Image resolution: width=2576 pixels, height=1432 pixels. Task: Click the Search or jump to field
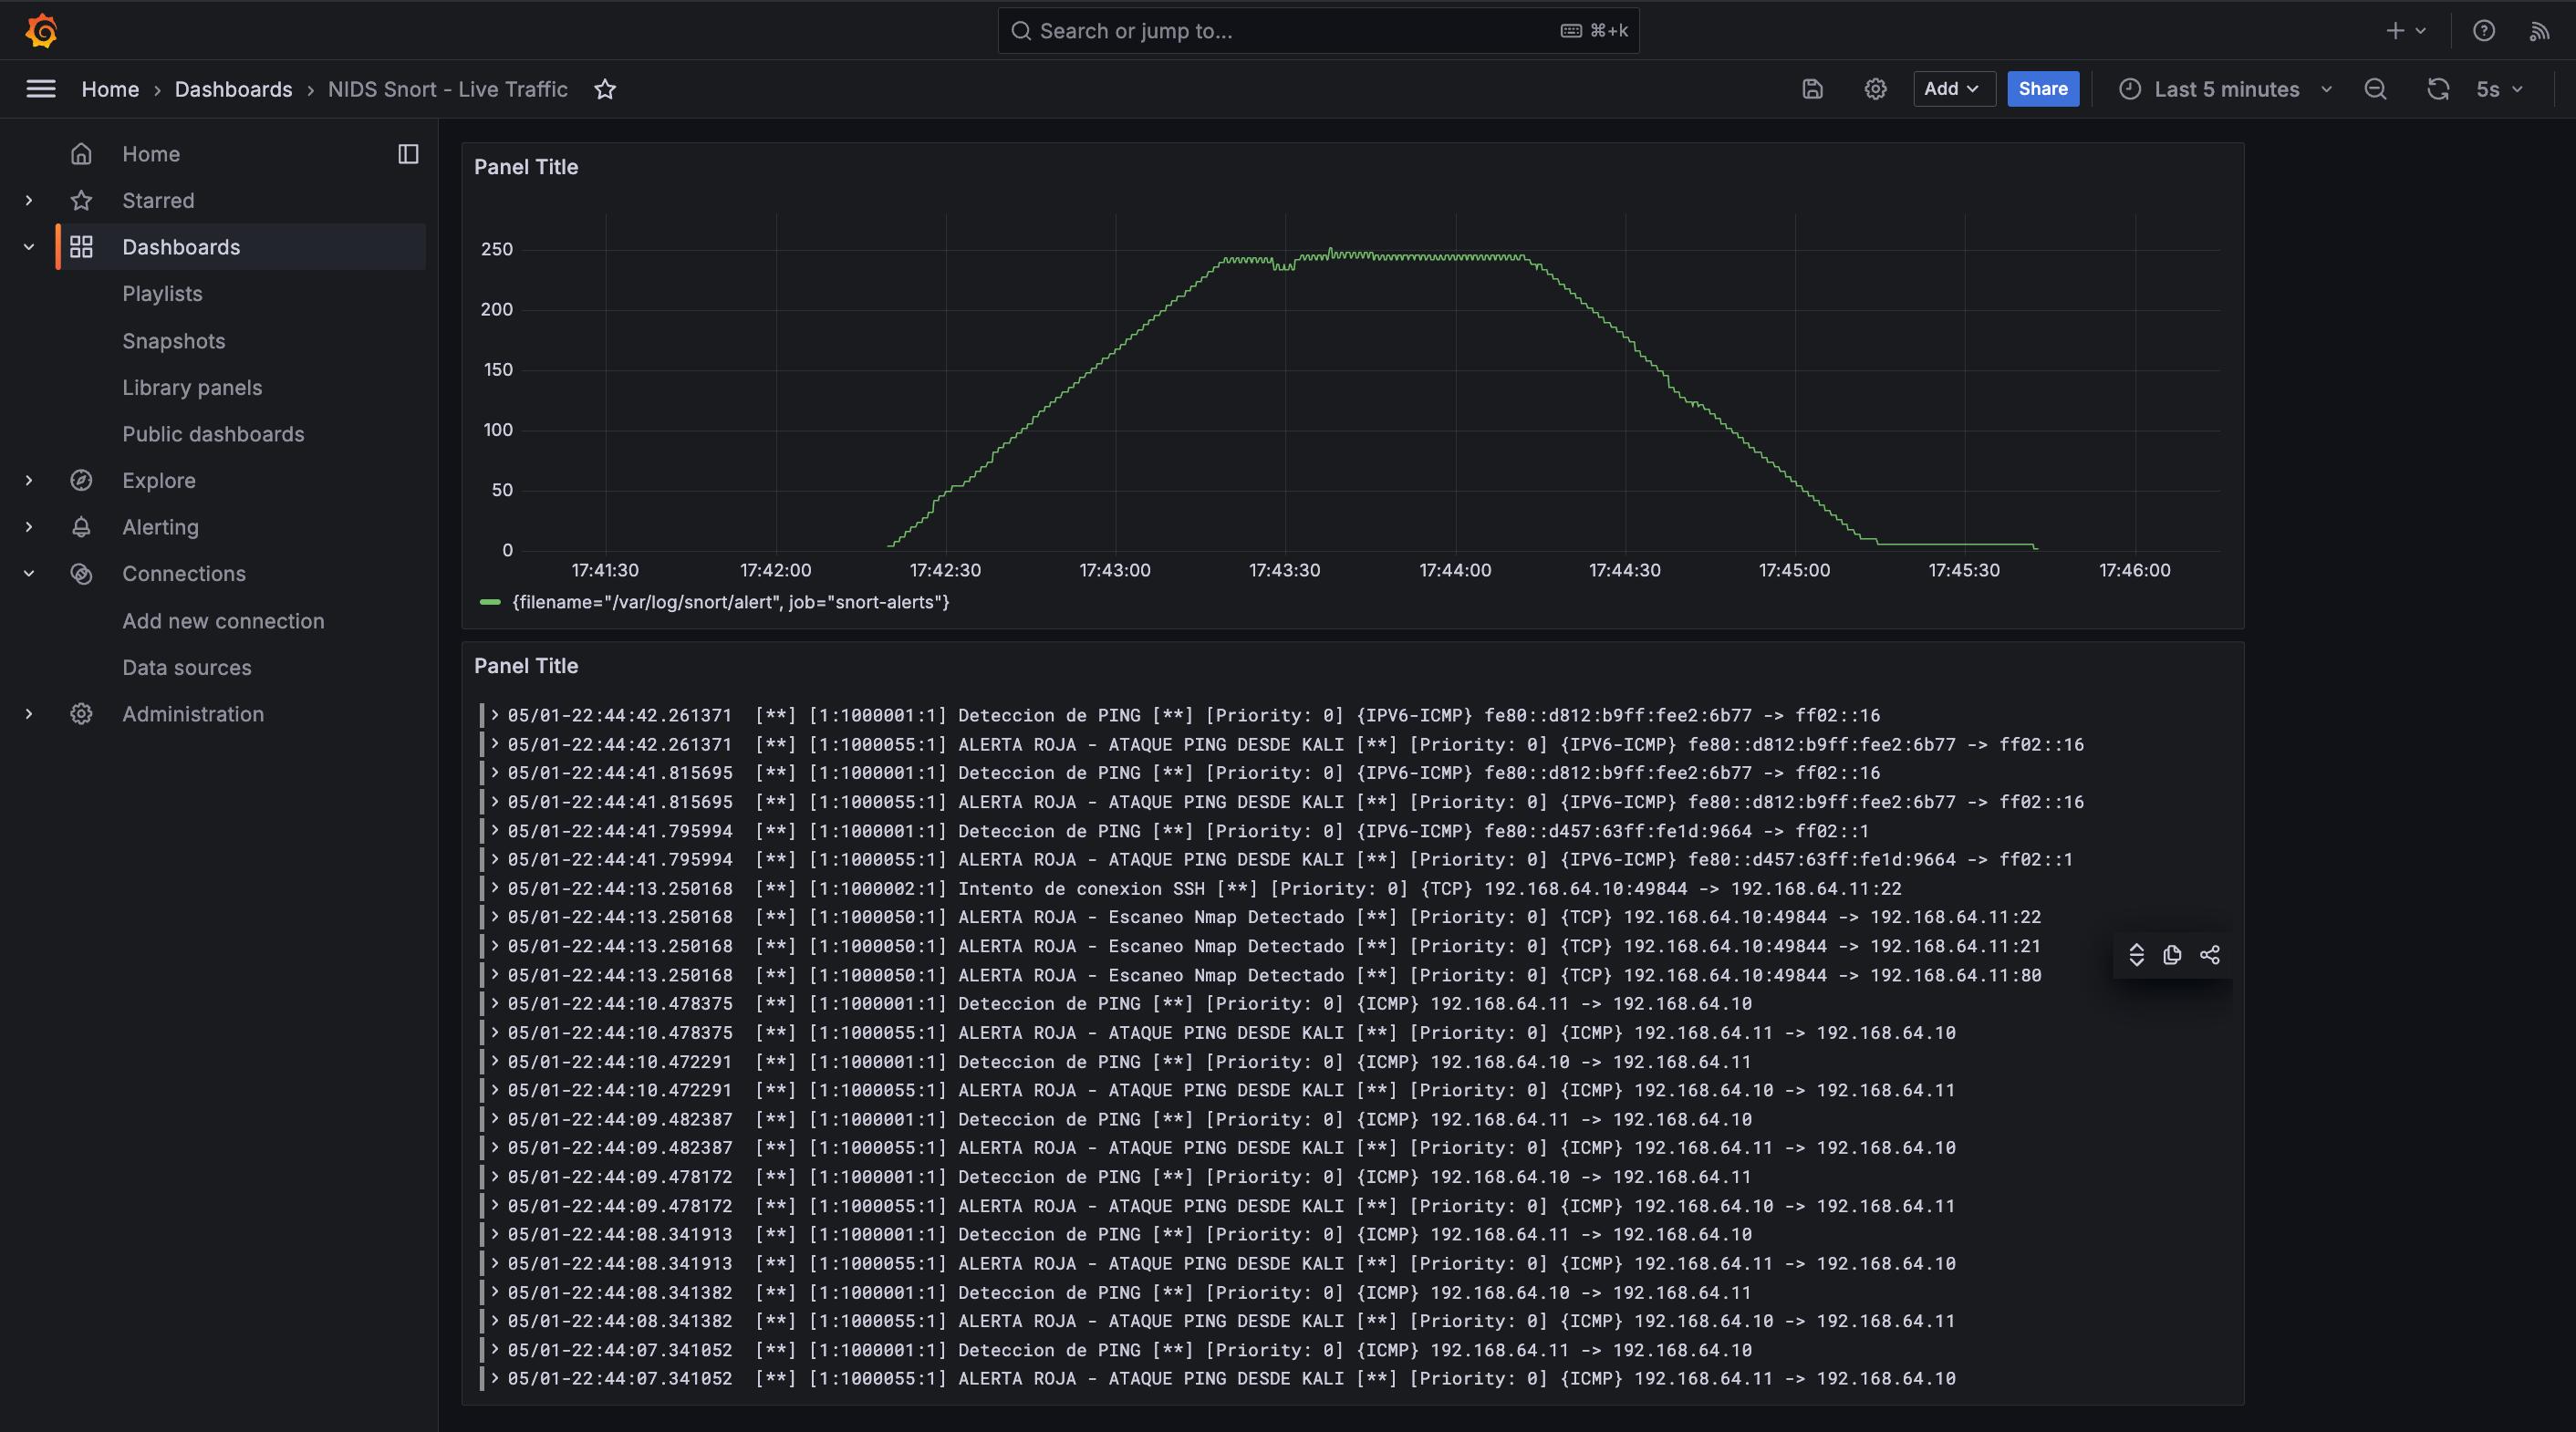pyautogui.click(x=1318, y=31)
